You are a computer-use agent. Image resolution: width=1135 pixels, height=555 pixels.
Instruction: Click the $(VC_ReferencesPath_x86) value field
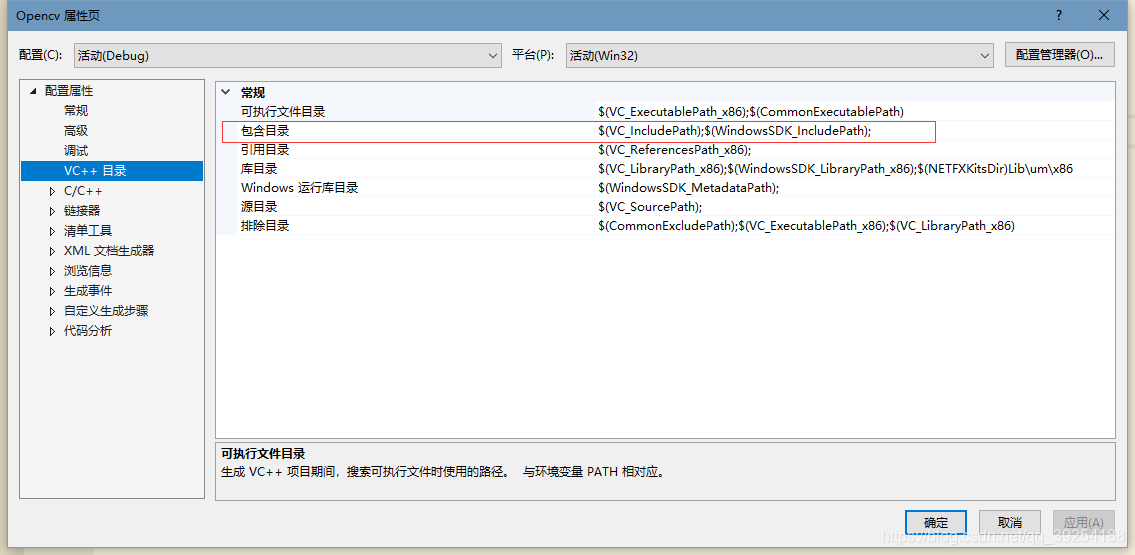854,150
